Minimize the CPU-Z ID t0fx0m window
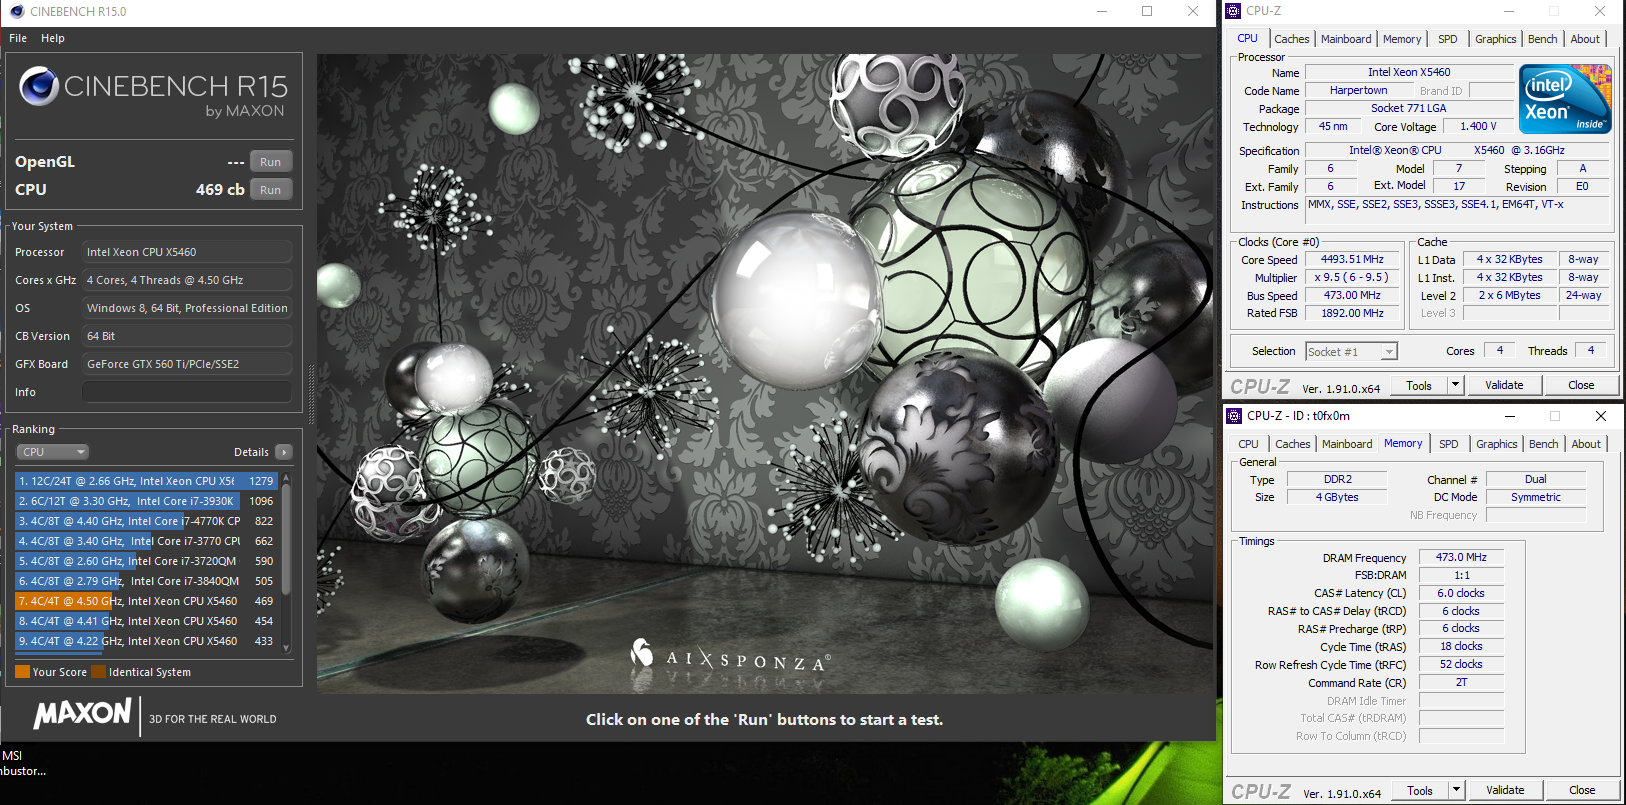This screenshot has height=805, width=1626. point(1509,416)
